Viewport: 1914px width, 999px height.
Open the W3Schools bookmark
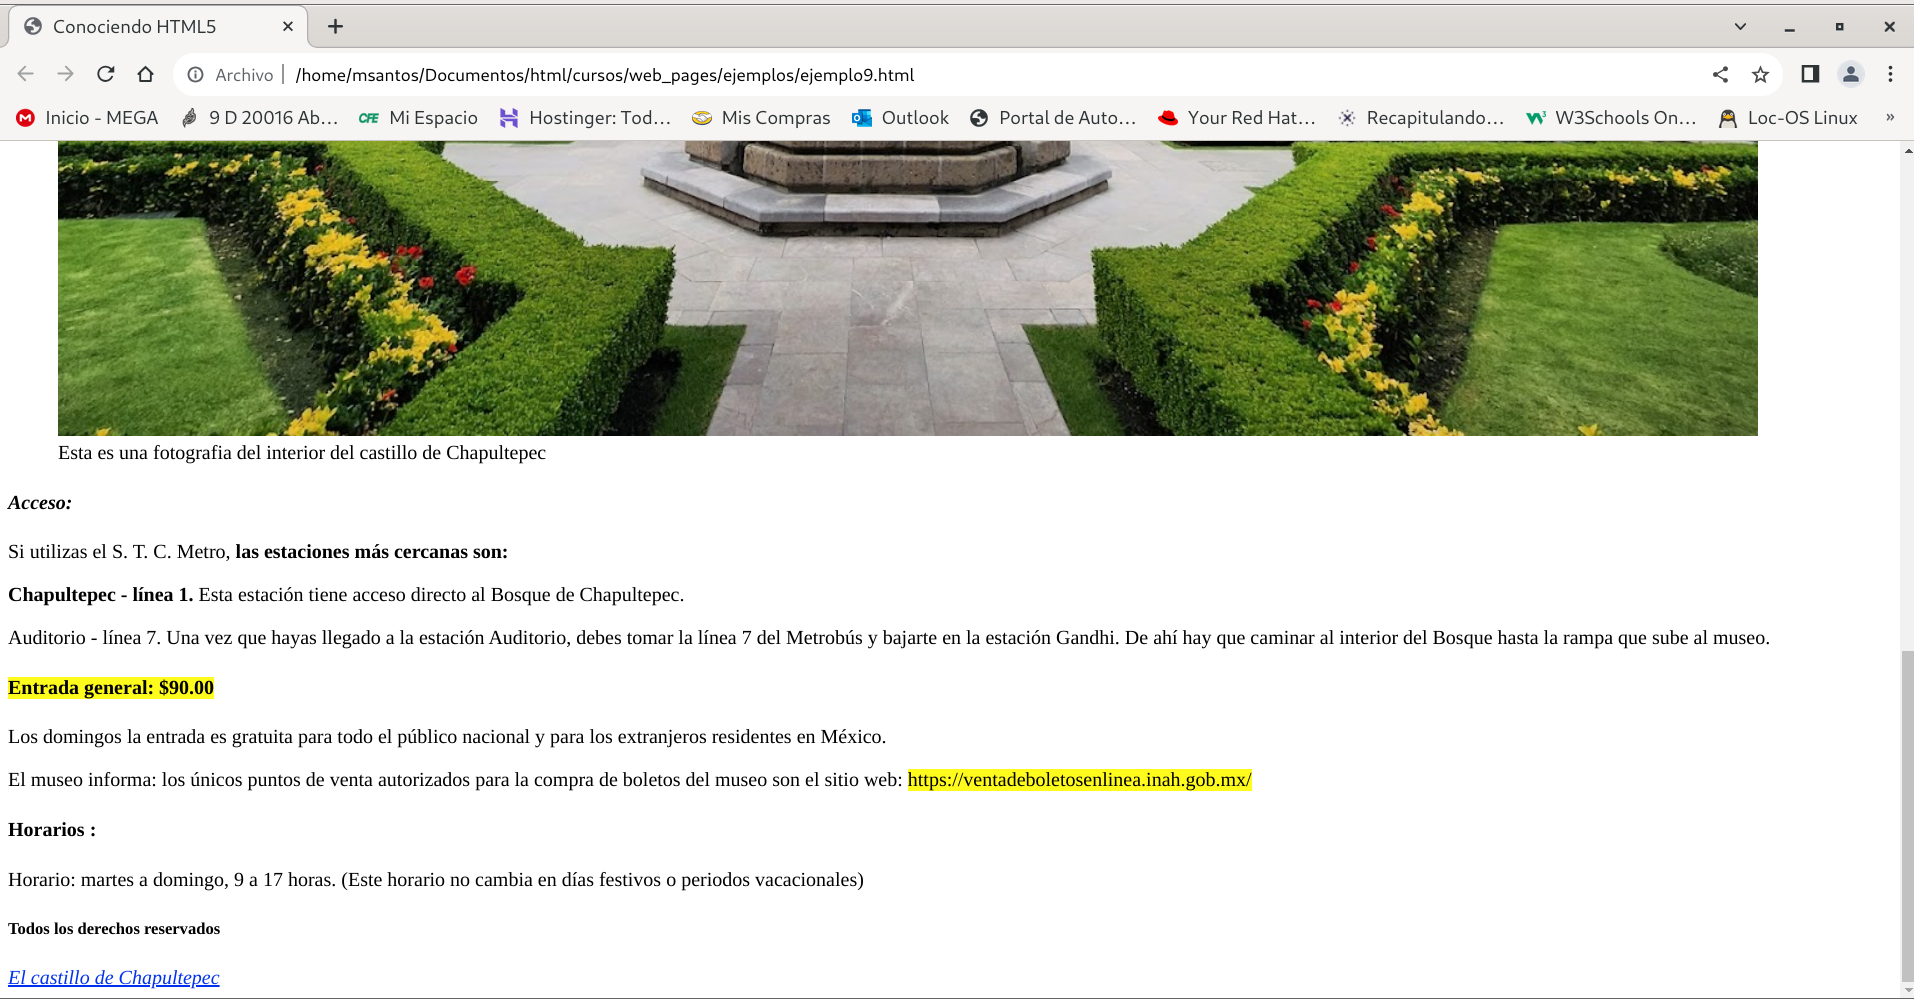(x=1611, y=118)
